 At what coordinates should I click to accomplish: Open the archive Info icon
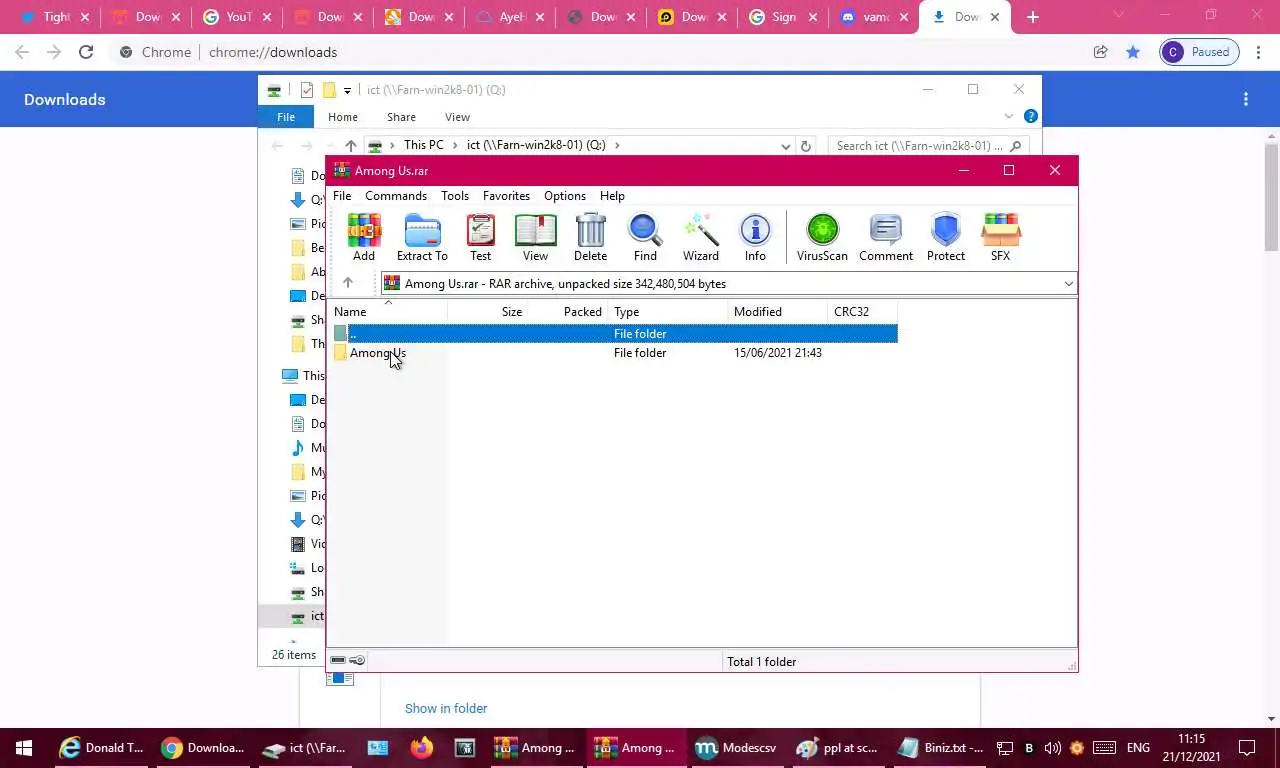755,237
